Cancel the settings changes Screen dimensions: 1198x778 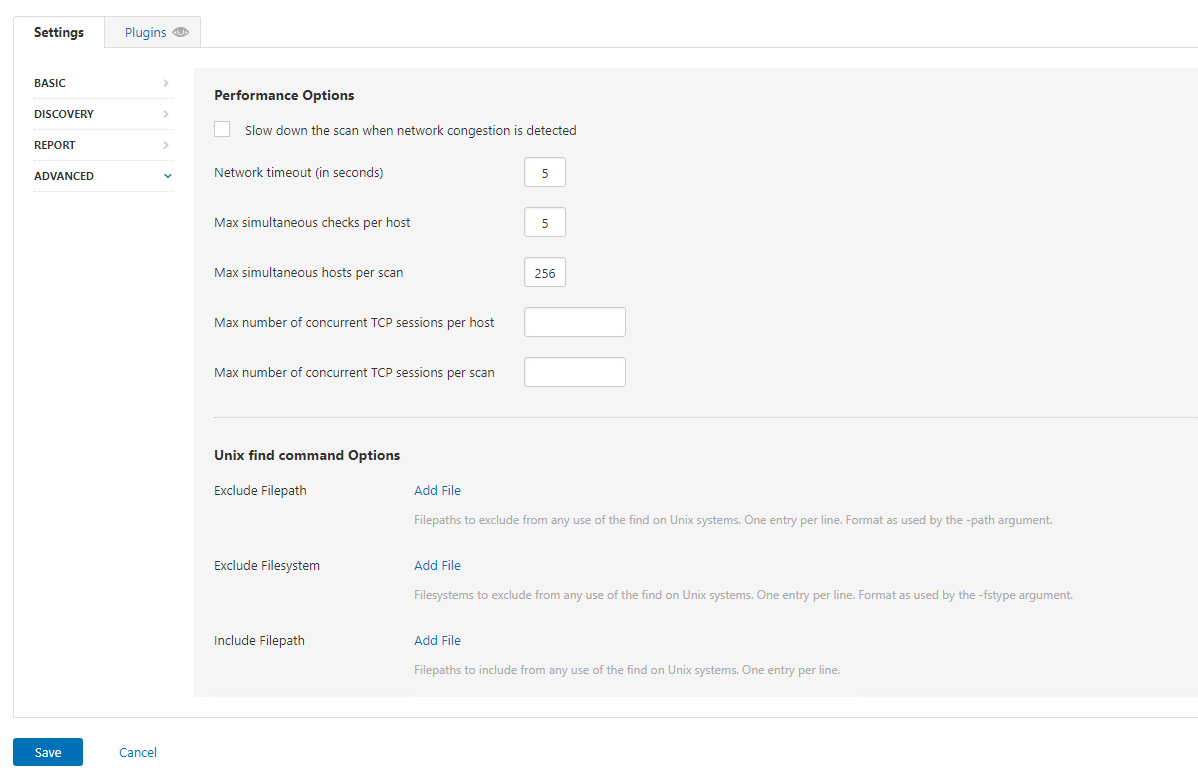138,752
